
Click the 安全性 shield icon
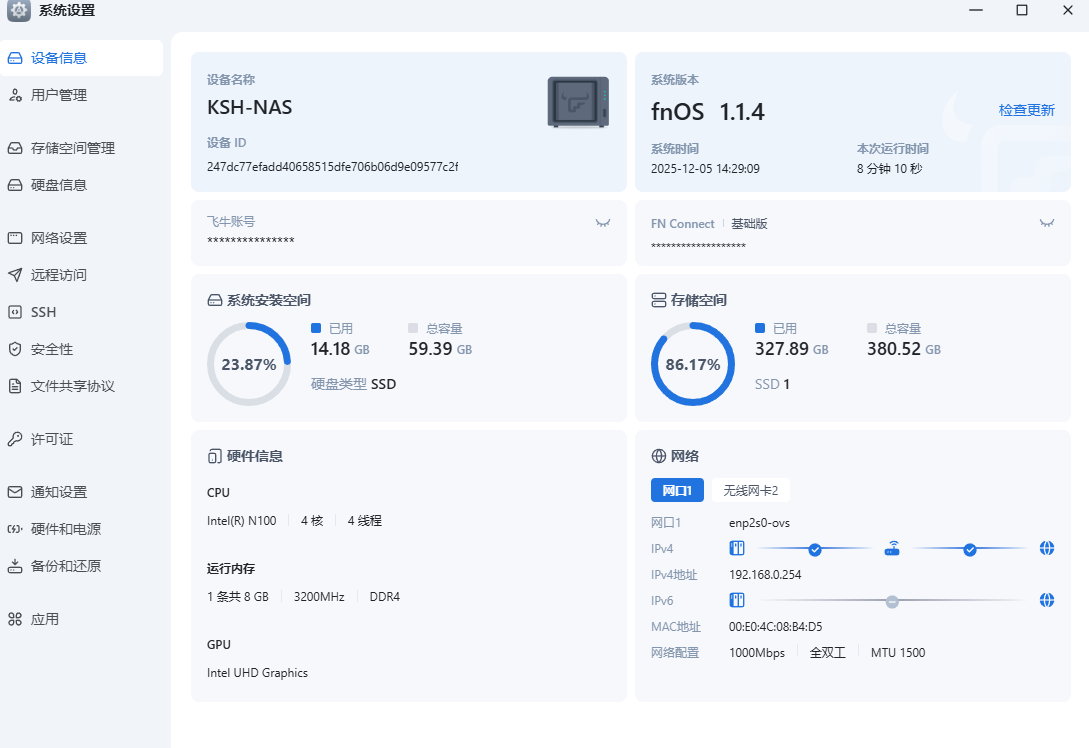coord(15,349)
